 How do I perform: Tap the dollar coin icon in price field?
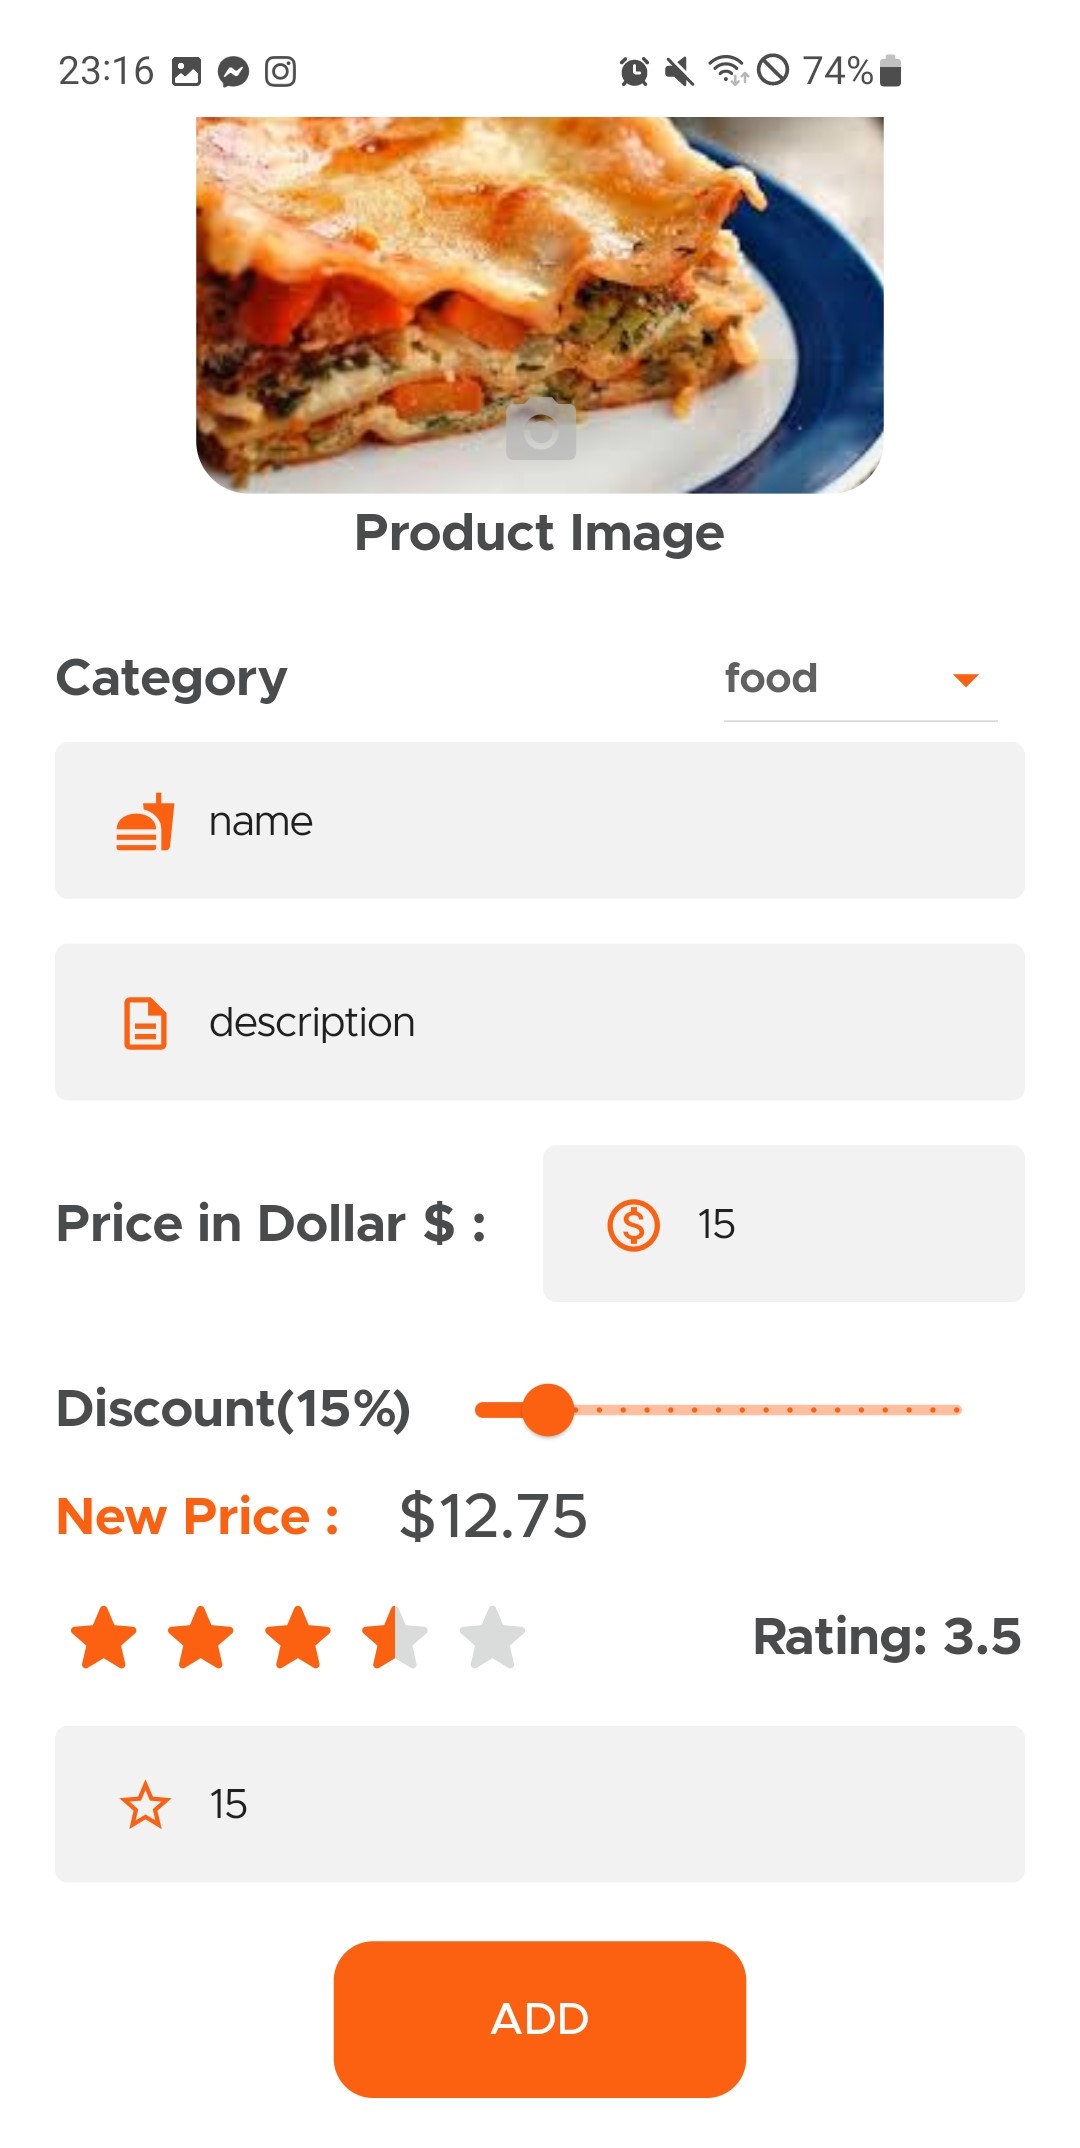[633, 1224]
